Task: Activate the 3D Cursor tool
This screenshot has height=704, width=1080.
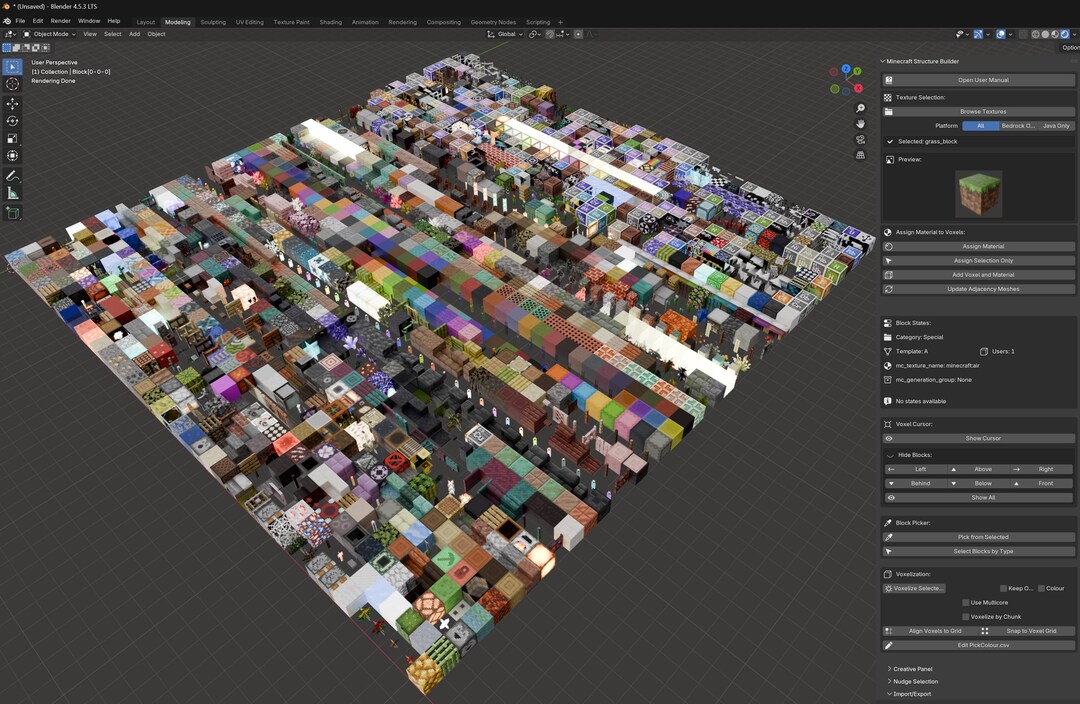Action: click(x=12, y=84)
